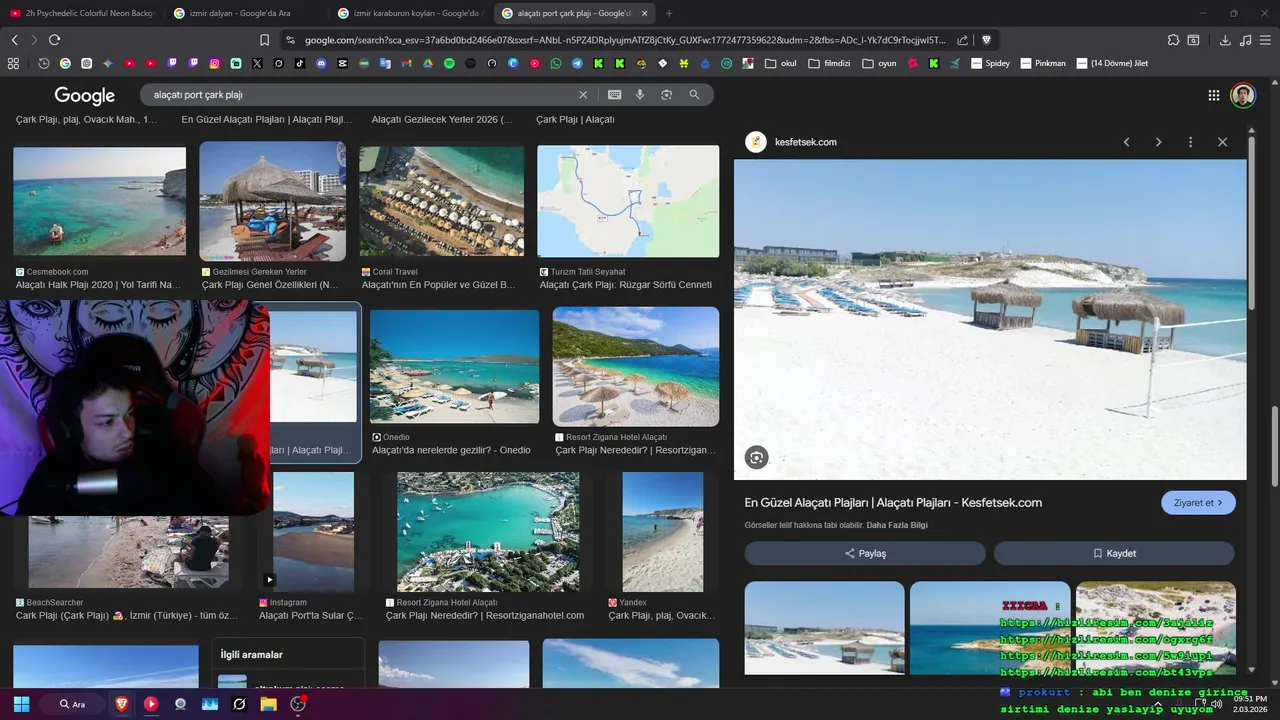Open the Daha Fazla Bilgi link
The image size is (1280, 720).
point(897,525)
